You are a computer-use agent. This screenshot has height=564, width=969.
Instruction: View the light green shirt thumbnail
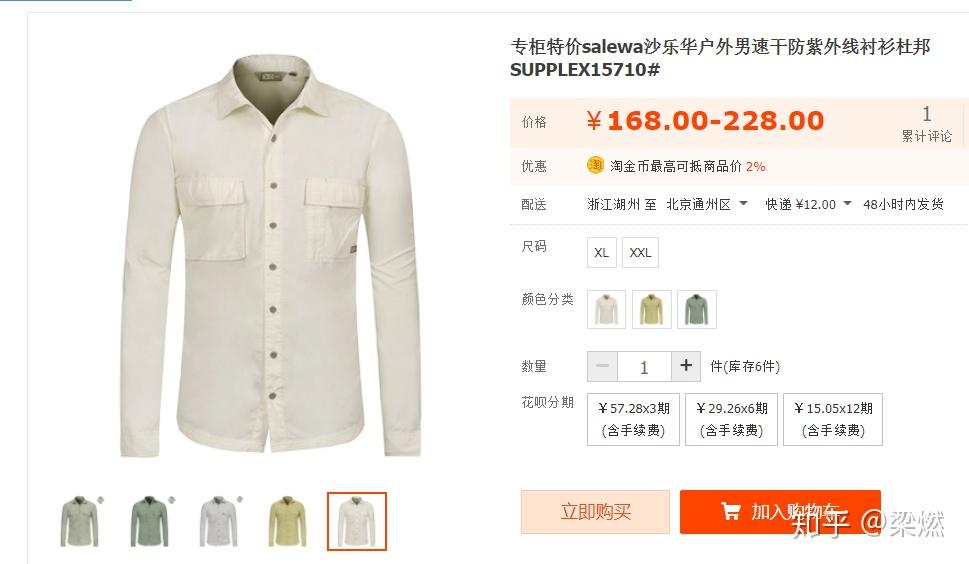click(80, 521)
